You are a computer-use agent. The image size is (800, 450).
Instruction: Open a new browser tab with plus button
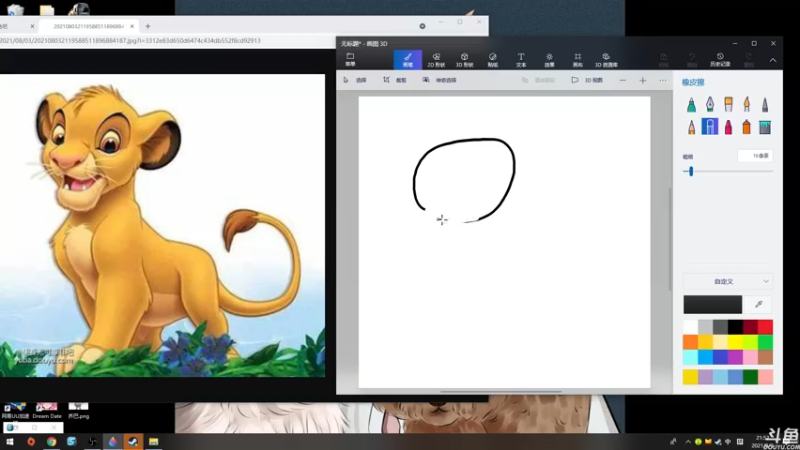(148, 26)
